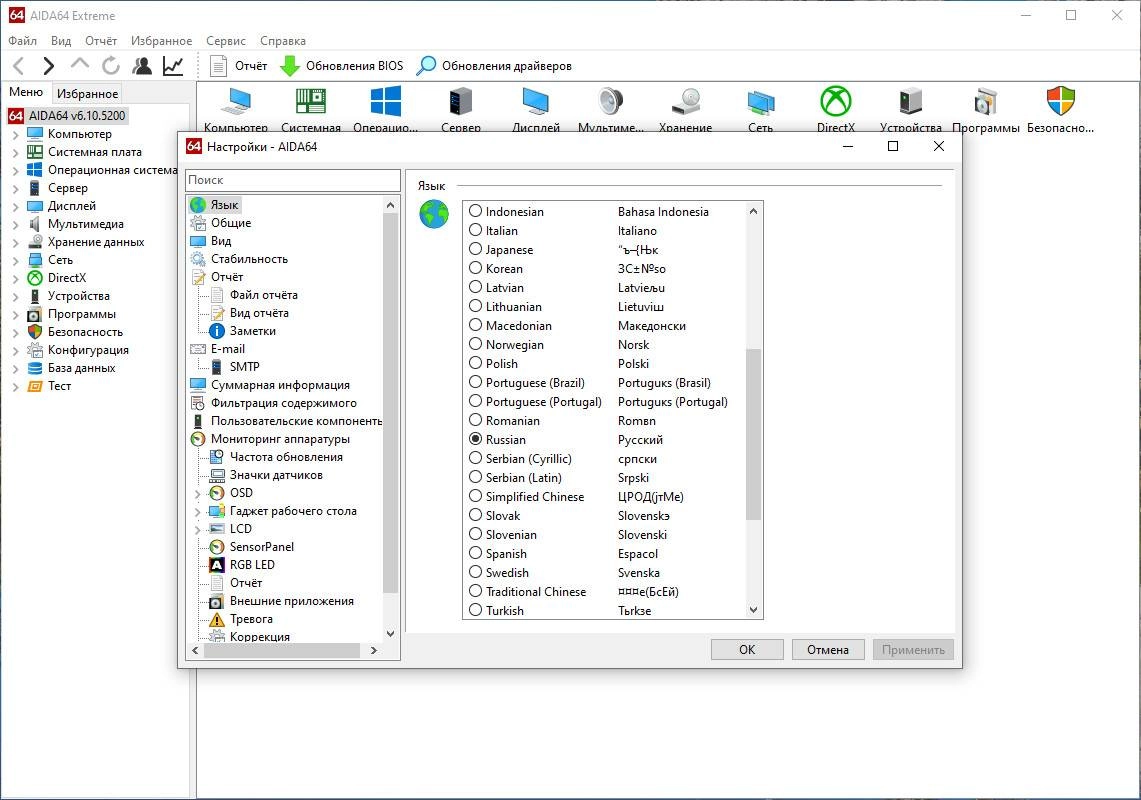
Task: Click the up-level arrow in toolbar
Action: click(x=79, y=65)
